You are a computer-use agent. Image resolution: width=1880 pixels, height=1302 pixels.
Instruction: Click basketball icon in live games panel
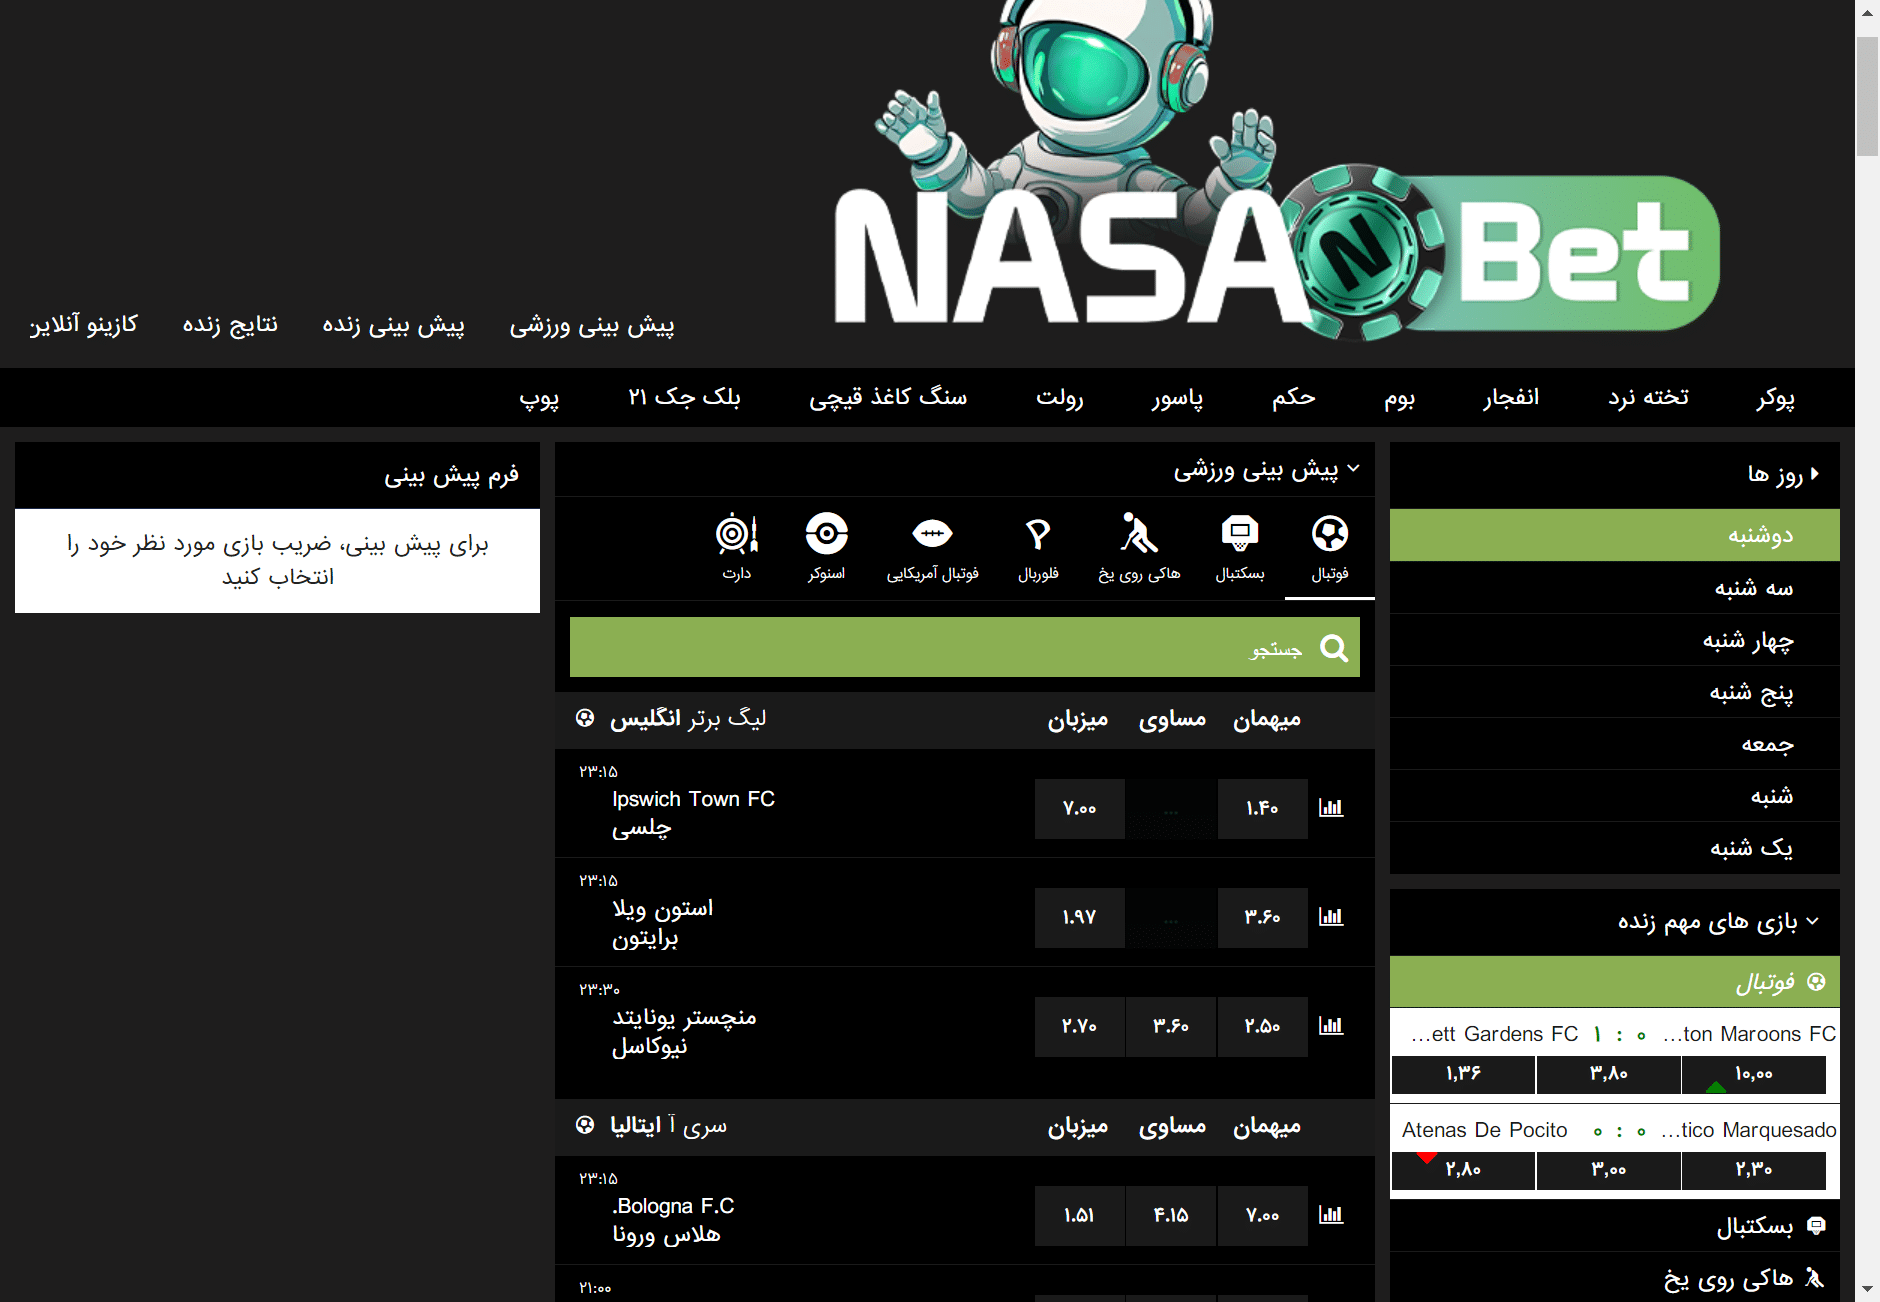click(1817, 1225)
